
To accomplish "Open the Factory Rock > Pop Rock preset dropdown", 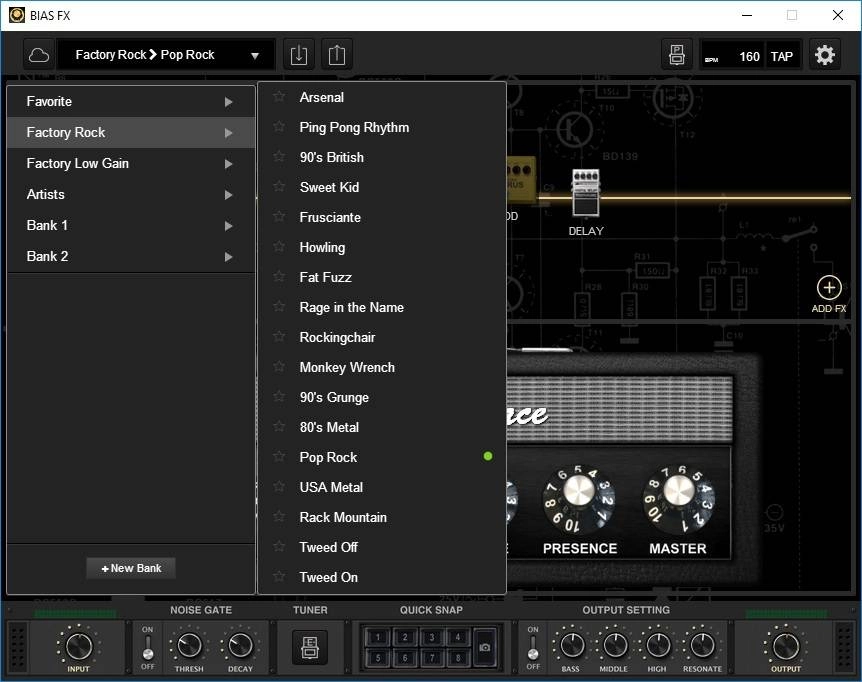I will [x=166, y=55].
